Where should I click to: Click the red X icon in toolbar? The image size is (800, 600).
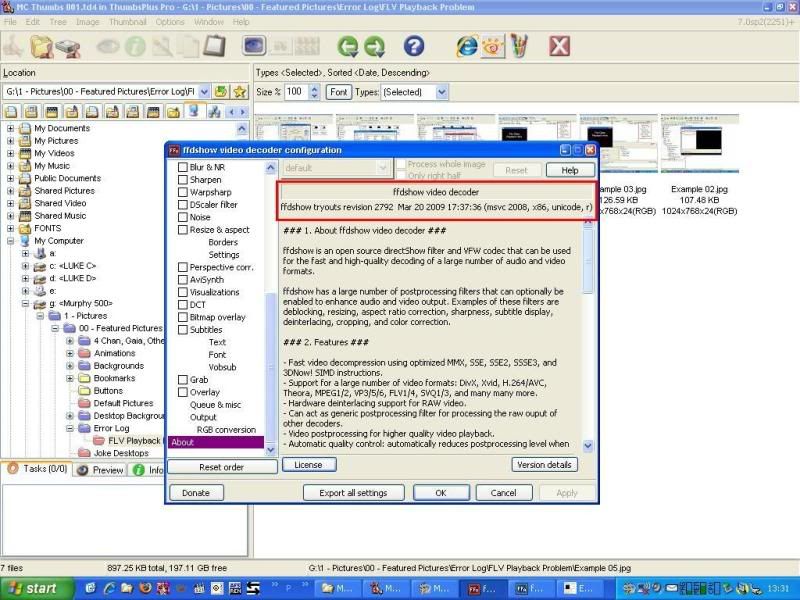[559, 46]
